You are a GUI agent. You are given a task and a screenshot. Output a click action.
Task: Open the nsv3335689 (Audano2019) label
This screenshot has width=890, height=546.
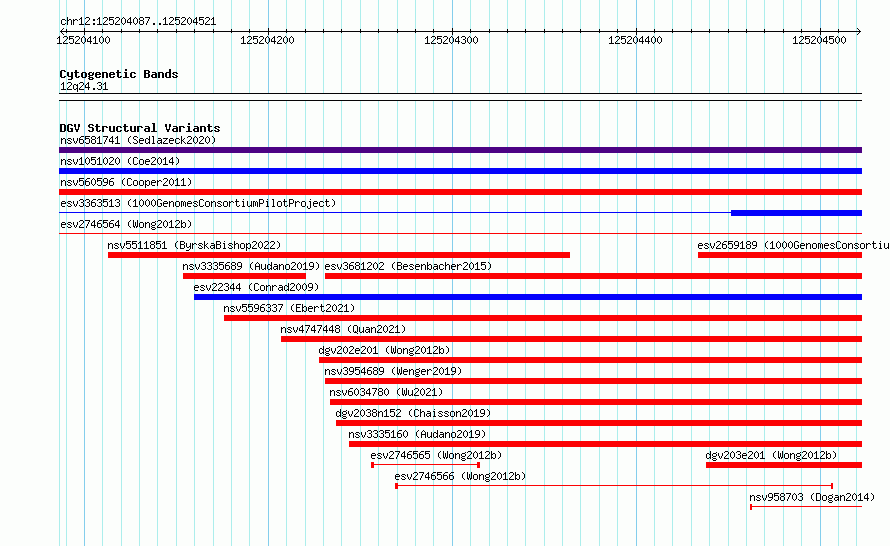[251, 266]
